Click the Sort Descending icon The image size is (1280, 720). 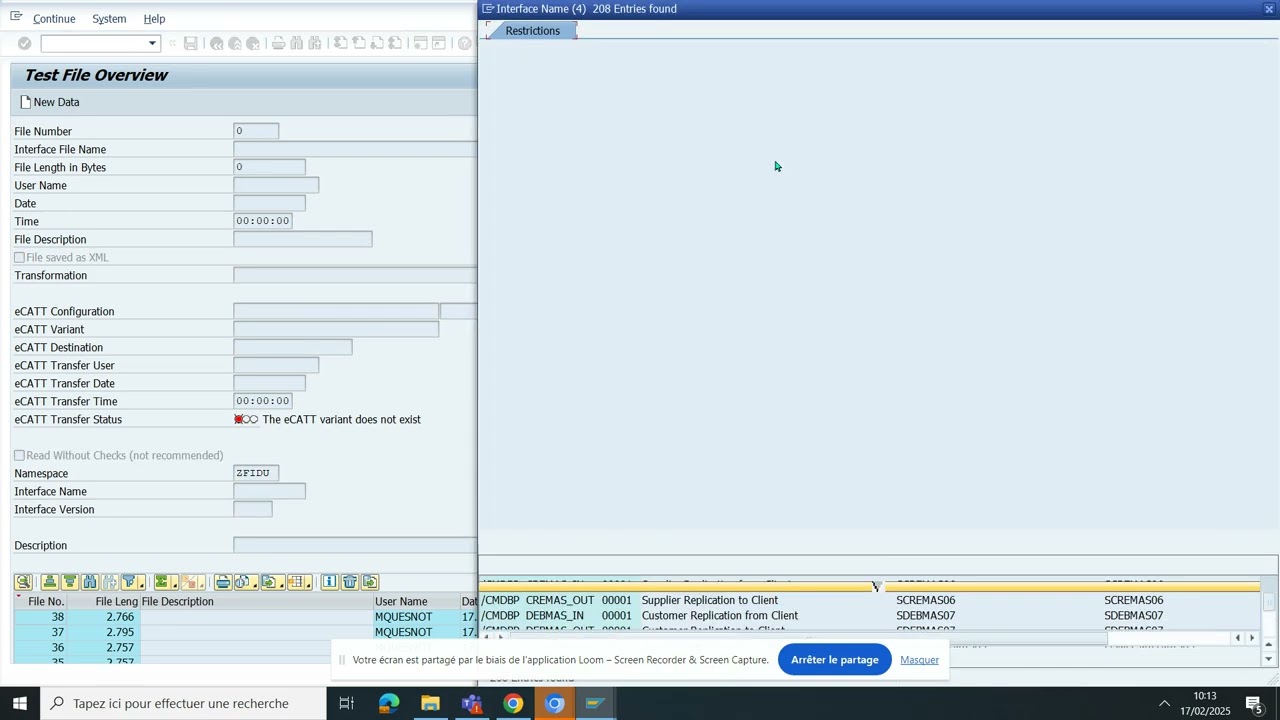click(70, 582)
